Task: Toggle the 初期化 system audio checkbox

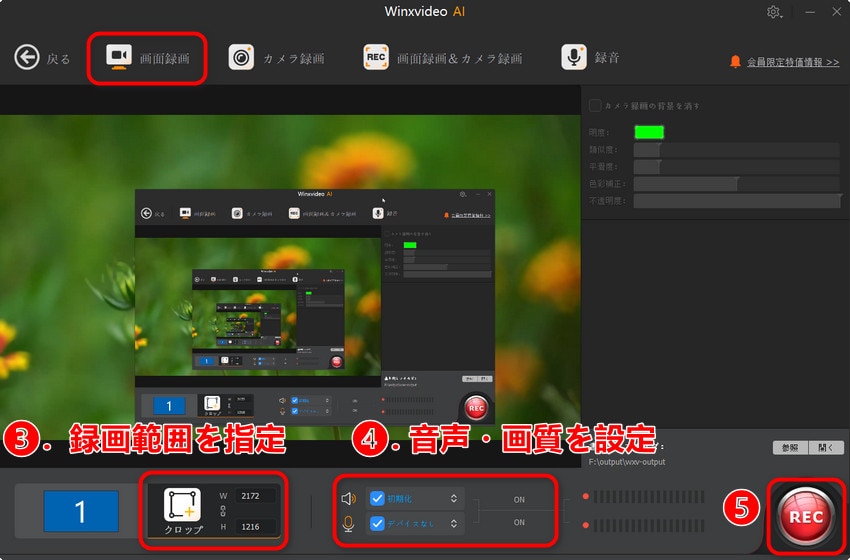Action: click(377, 498)
